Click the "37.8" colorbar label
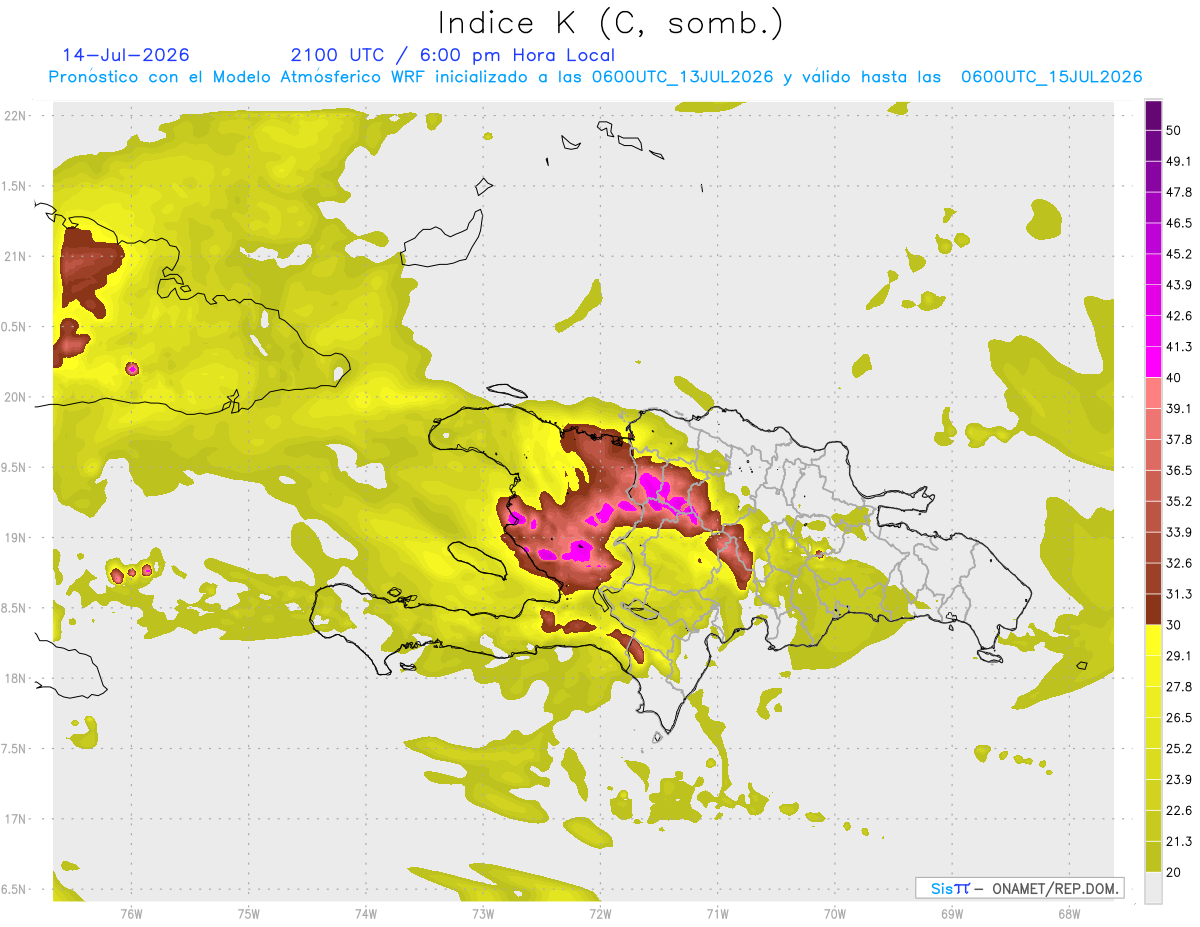Image resolution: width=1200 pixels, height=927 pixels. coord(1179,439)
